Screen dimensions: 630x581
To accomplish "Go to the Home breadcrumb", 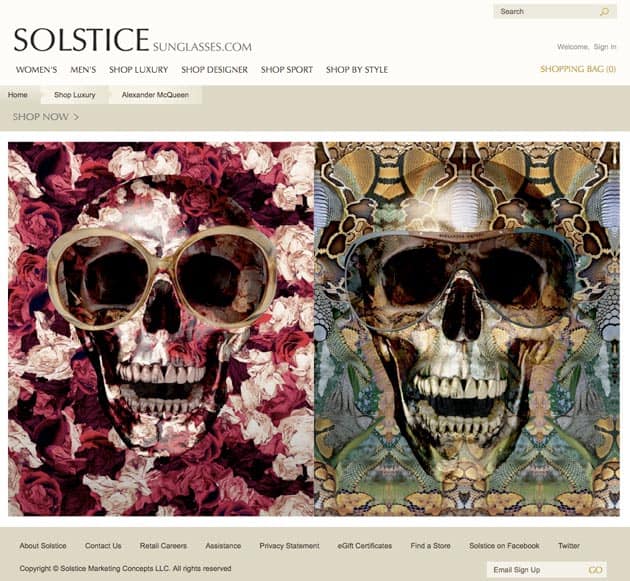I will pyautogui.click(x=18, y=95).
